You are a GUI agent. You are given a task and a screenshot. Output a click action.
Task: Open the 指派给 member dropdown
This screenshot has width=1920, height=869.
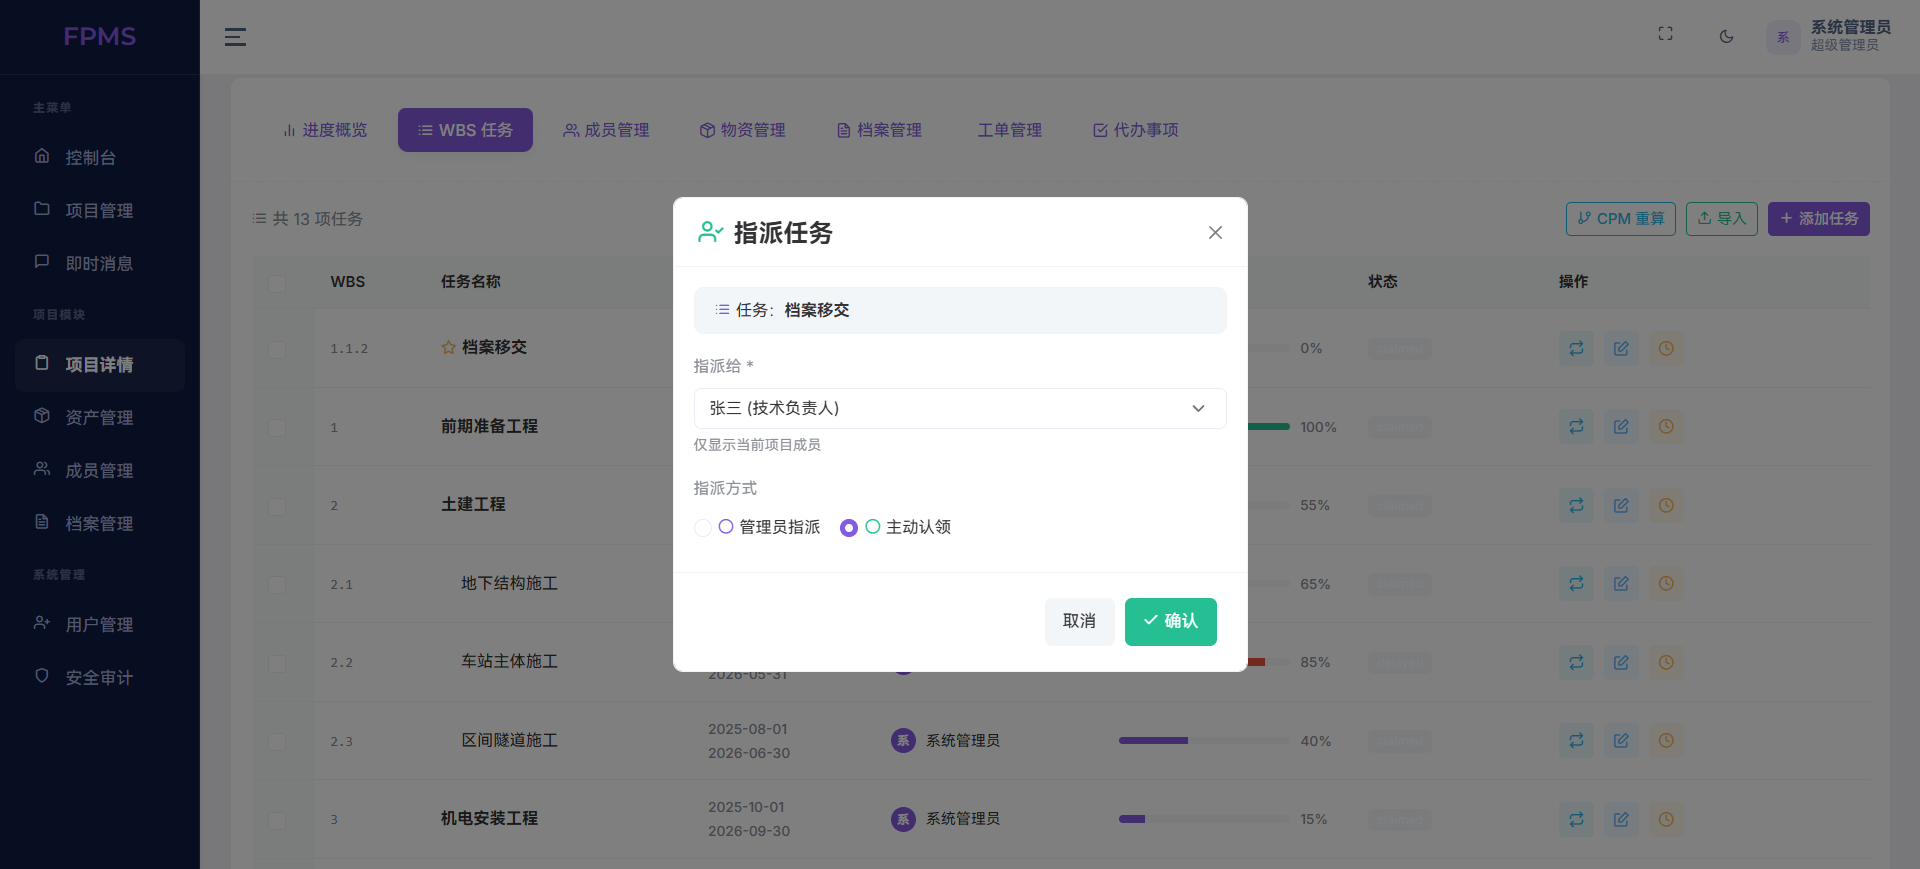(x=959, y=409)
